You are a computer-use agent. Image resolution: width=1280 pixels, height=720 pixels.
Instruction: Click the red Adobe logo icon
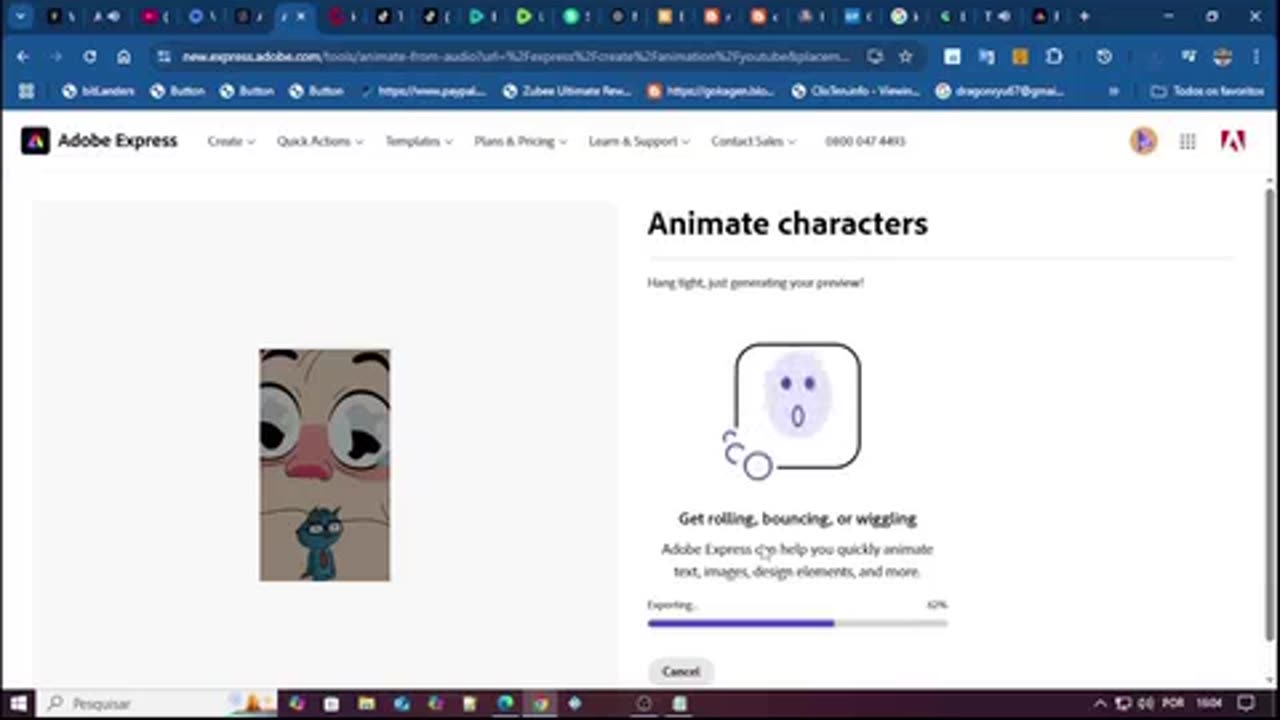click(x=1233, y=141)
